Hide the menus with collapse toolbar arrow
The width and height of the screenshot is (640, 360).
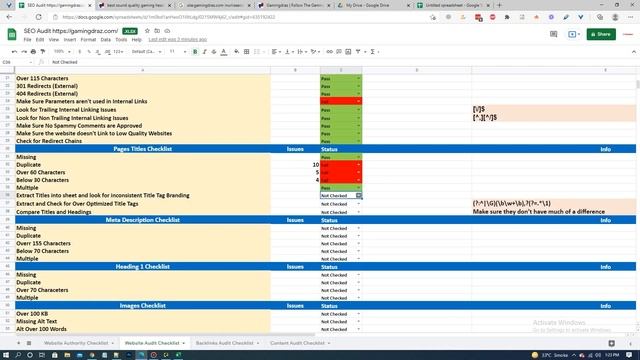click(x=633, y=52)
